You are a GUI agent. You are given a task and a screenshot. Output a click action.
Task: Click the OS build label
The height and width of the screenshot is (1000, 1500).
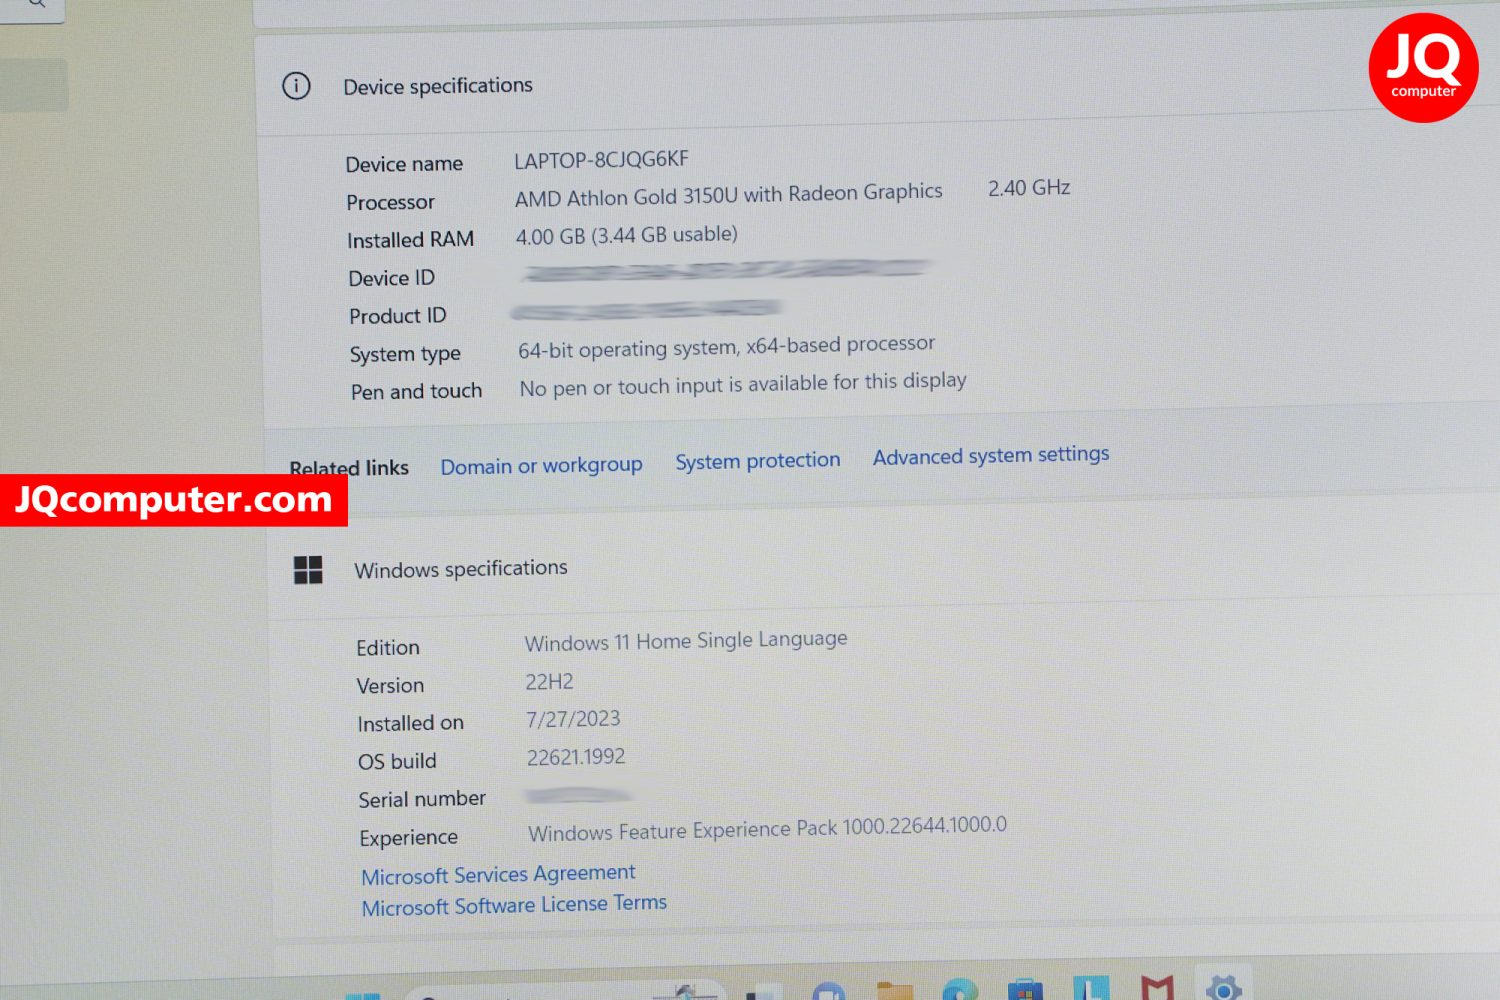click(x=397, y=762)
